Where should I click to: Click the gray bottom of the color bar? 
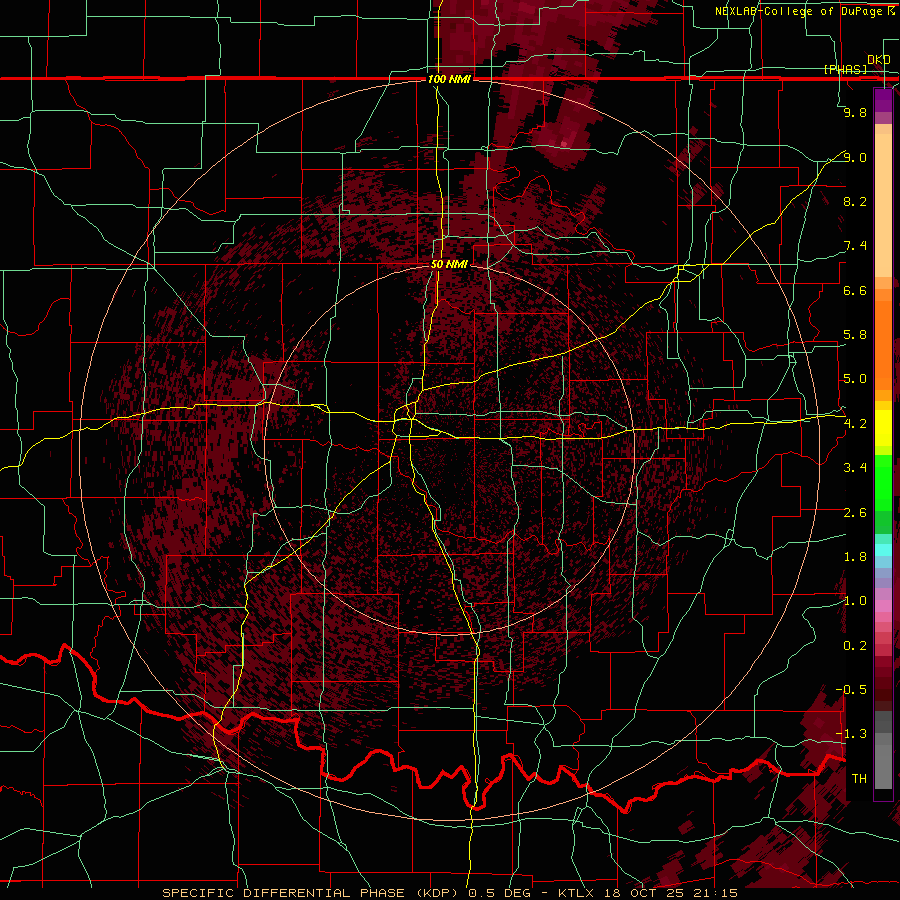click(883, 751)
